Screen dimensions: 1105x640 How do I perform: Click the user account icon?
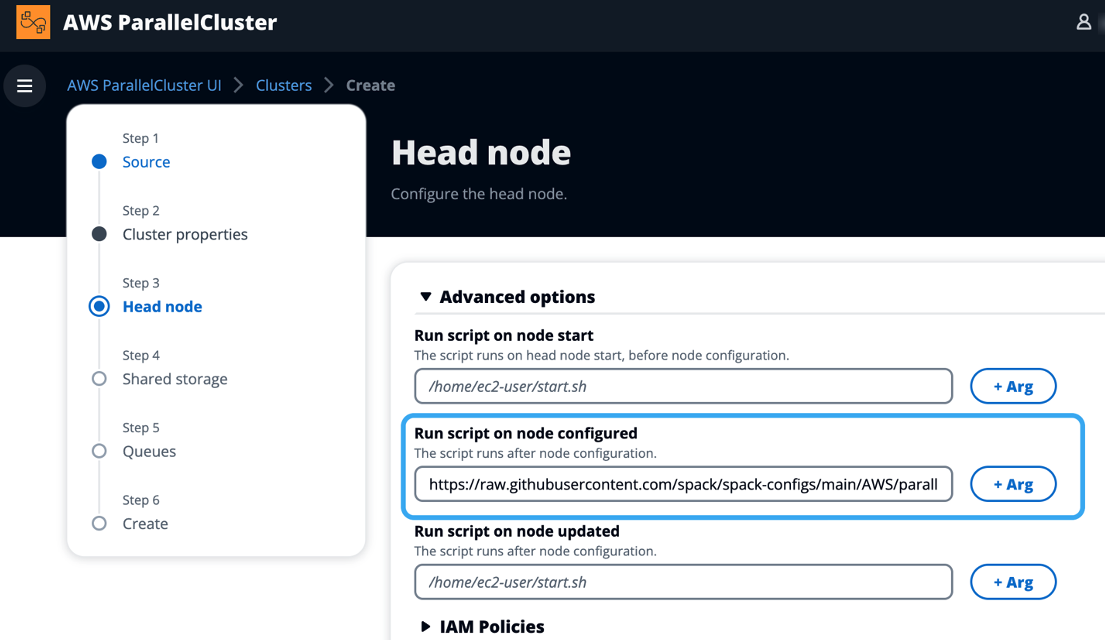point(1084,21)
